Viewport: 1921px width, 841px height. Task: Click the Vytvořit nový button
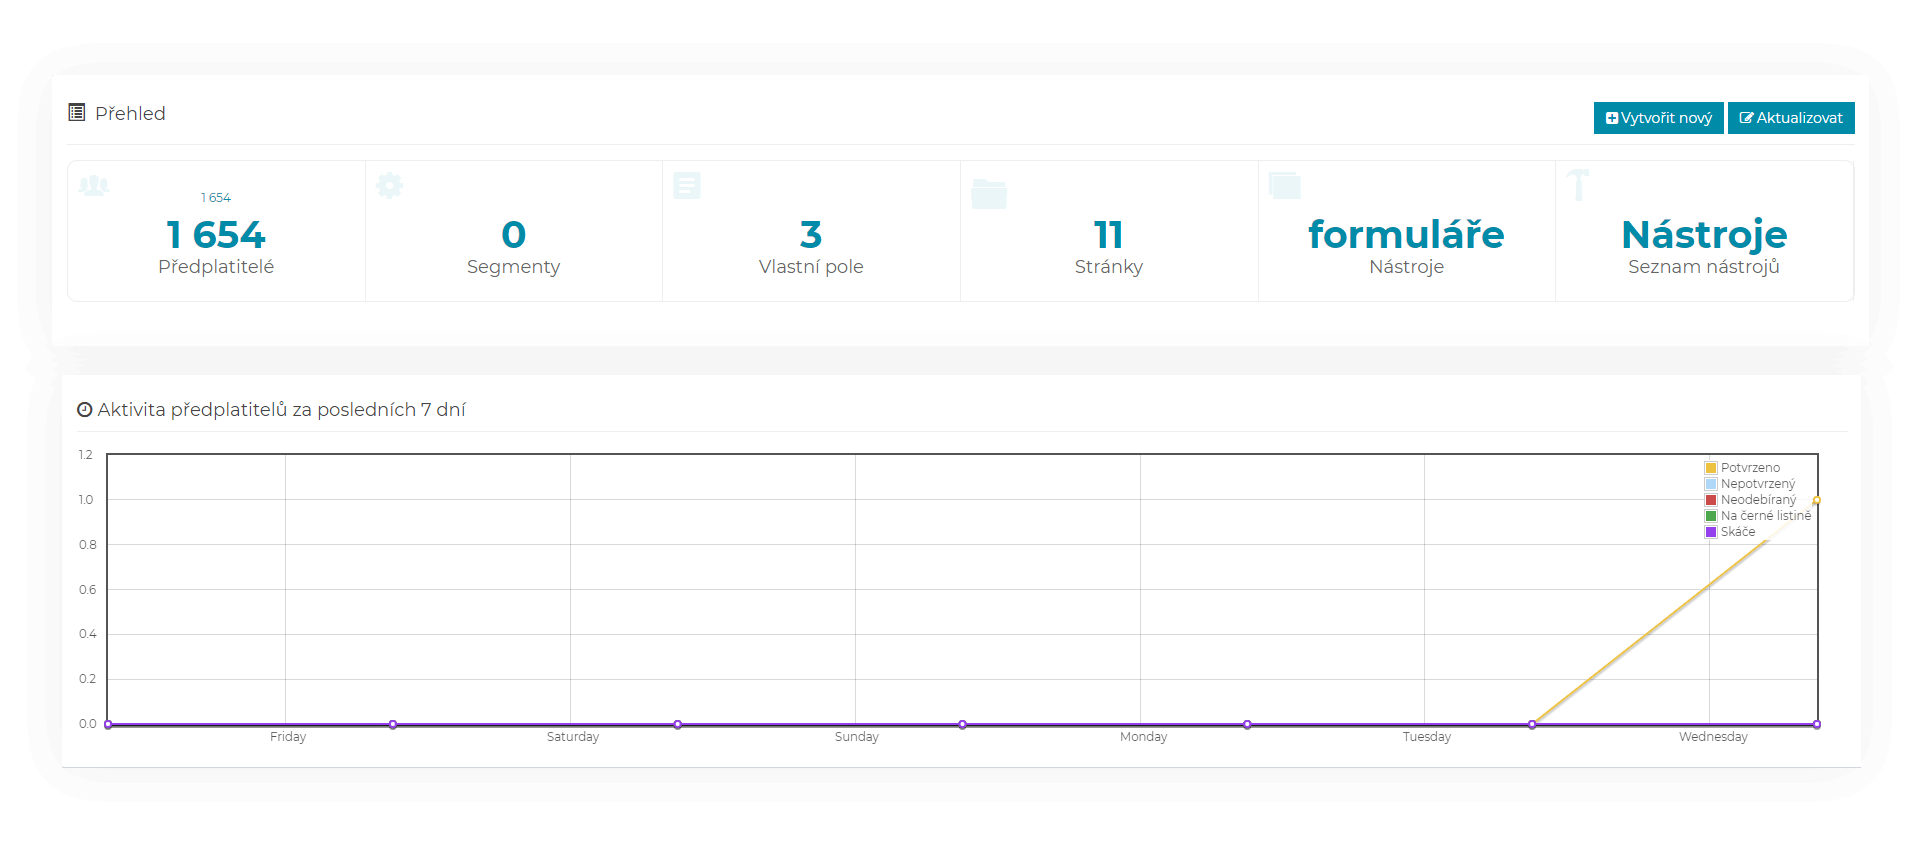[x=1658, y=118]
